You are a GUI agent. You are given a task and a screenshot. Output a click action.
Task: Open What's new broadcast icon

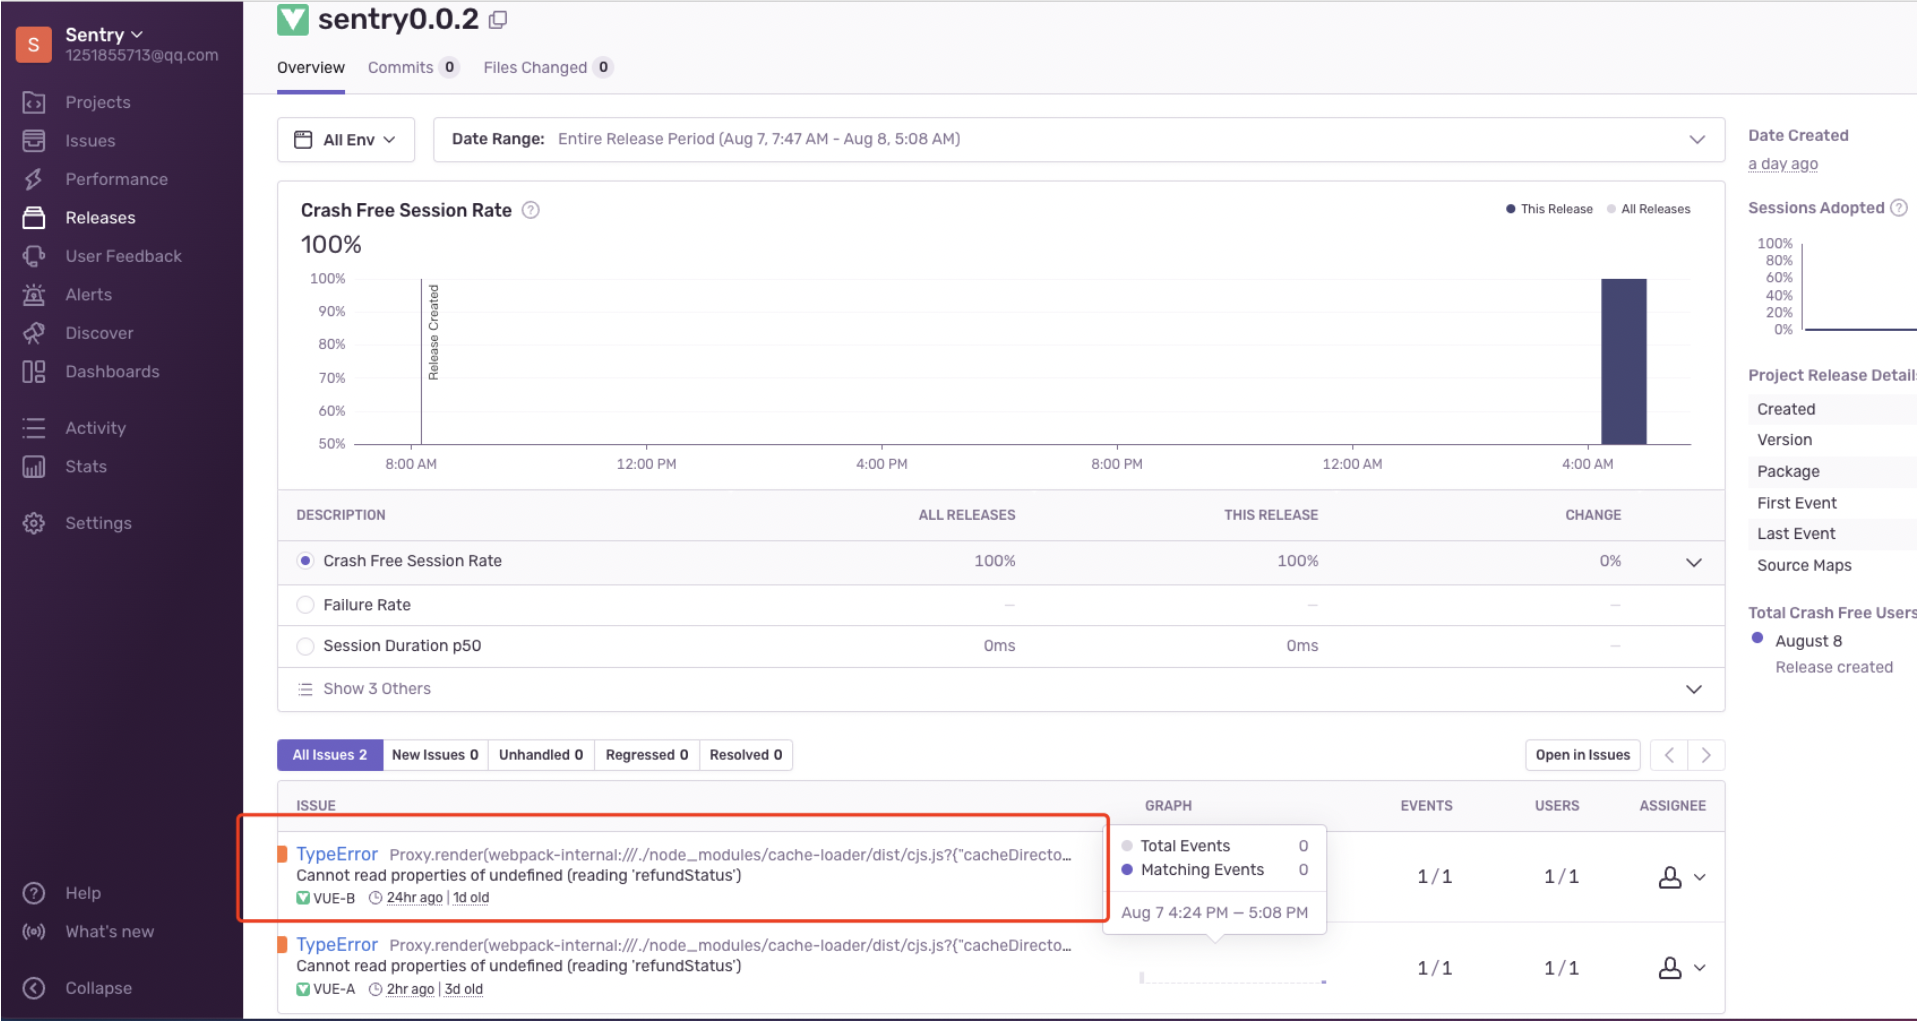pos(34,932)
